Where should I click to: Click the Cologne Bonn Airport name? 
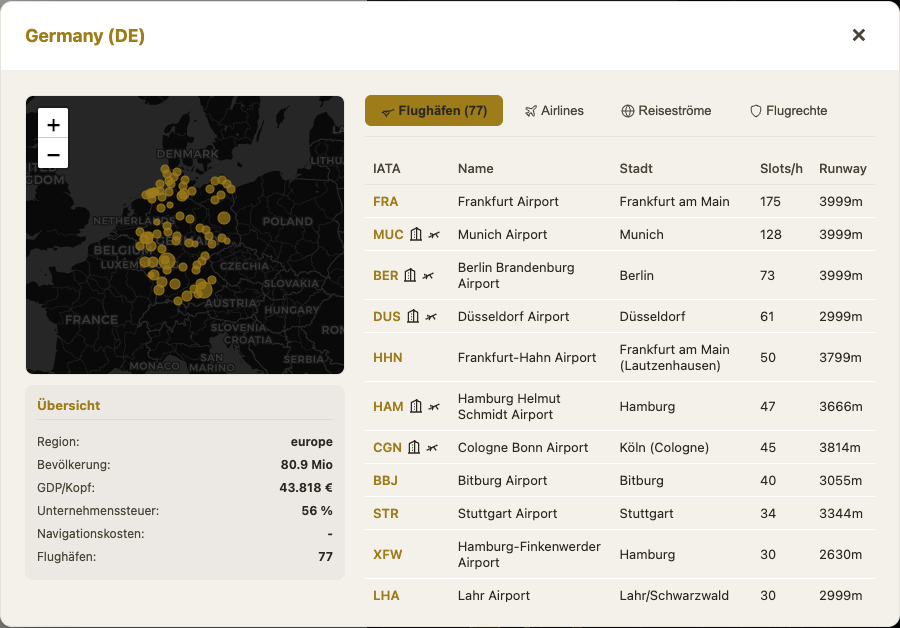coord(523,447)
